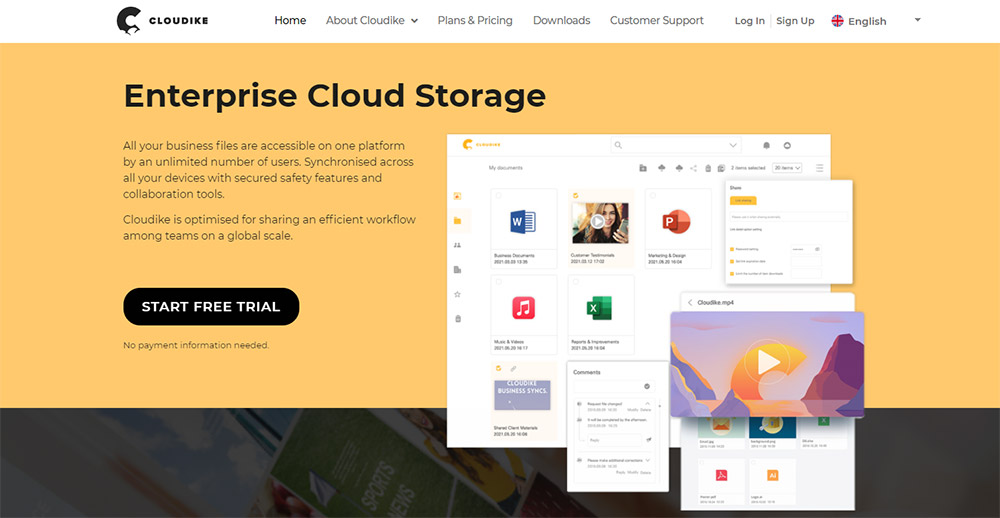Click the new folder toolbar icon
Image resolution: width=1000 pixels, height=518 pixels.
click(x=643, y=168)
